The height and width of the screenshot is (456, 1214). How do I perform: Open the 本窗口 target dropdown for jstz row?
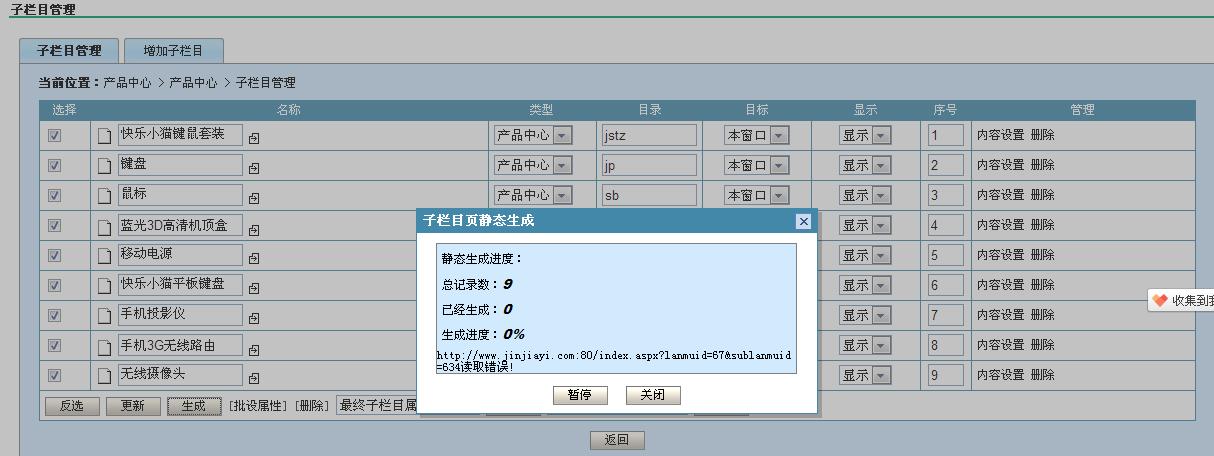click(x=779, y=135)
